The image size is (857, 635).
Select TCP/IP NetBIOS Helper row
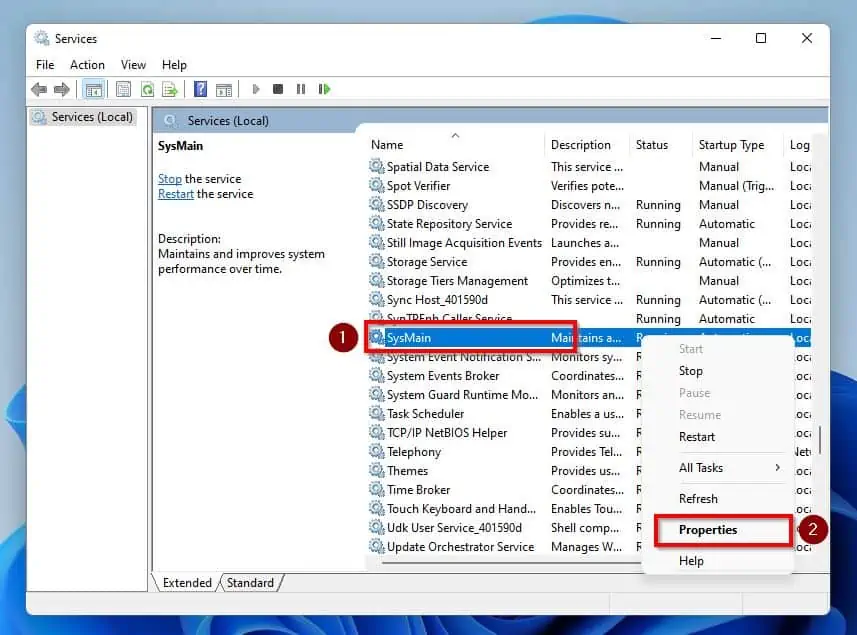pos(504,432)
